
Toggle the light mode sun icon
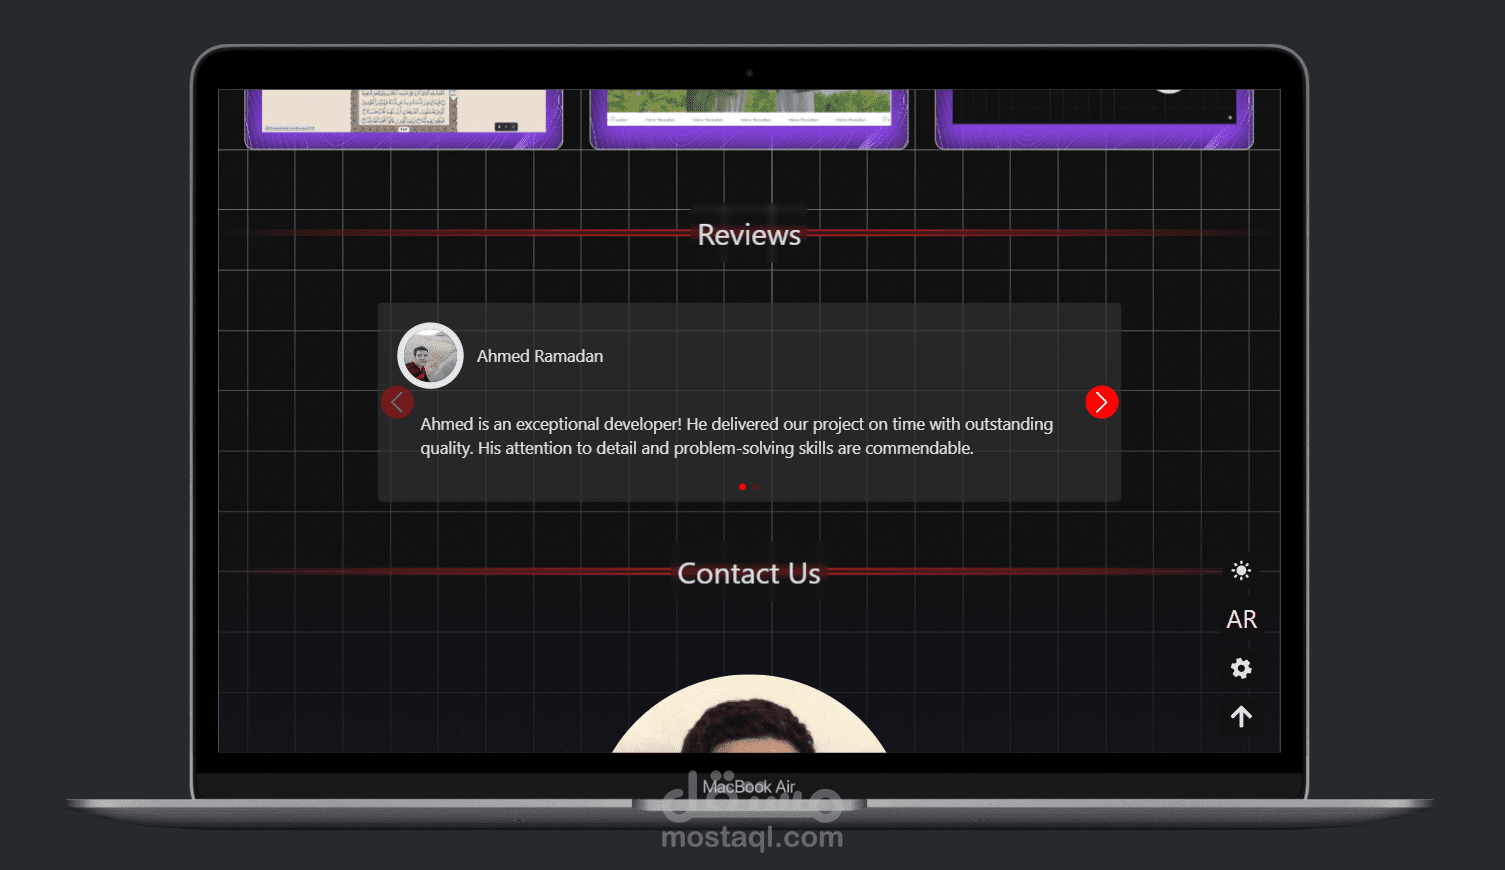[x=1241, y=571]
